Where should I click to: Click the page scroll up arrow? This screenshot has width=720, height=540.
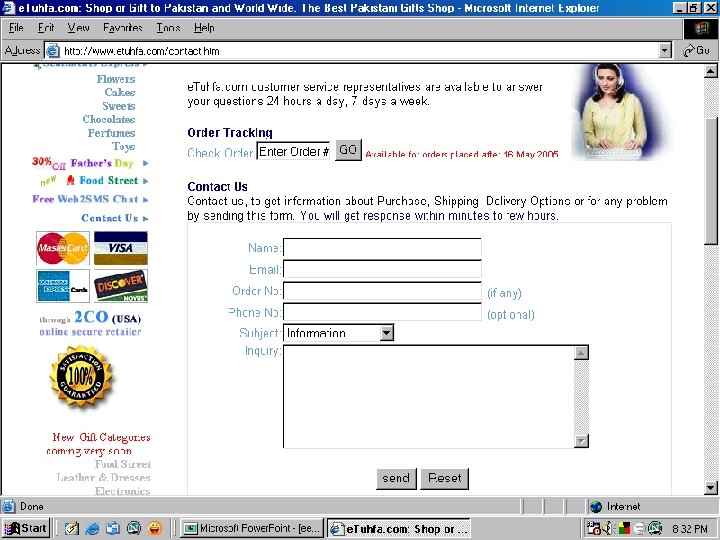[710, 71]
